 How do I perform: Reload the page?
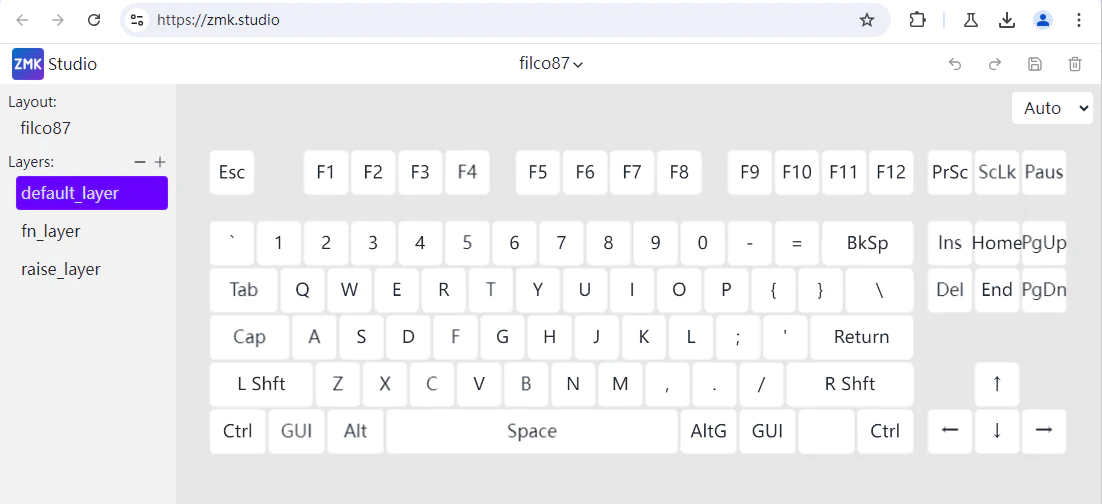(x=94, y=20)
